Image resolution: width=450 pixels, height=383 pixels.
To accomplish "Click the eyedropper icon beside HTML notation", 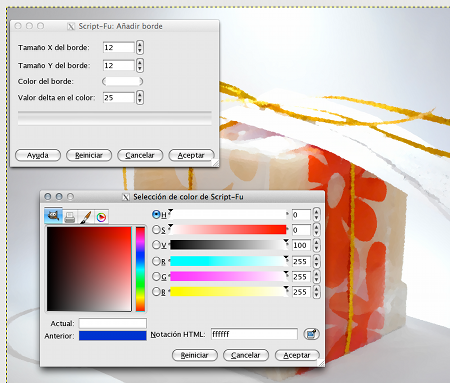I will (311, 334).
